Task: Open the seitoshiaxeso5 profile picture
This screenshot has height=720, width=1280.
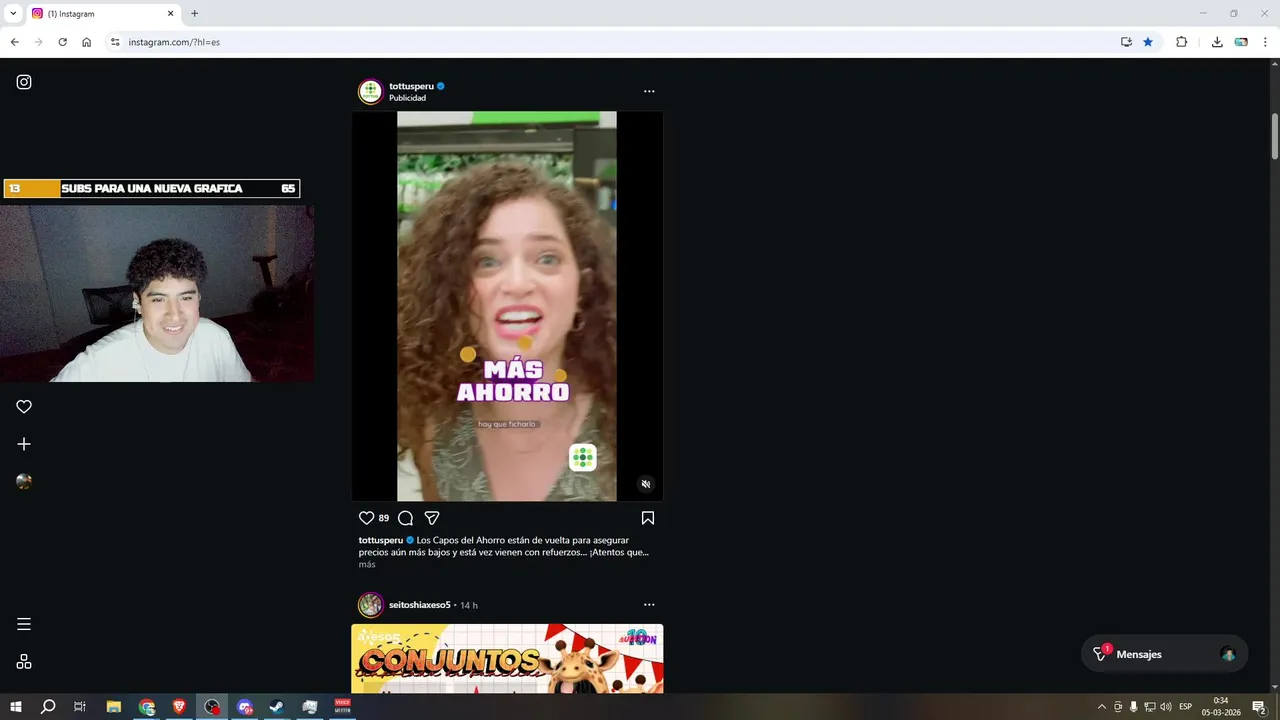Action: [371, 605]
